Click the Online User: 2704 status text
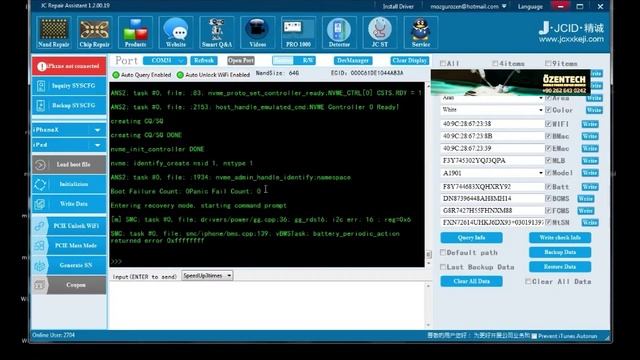This screenshot has height=360, width=640. 53,335
